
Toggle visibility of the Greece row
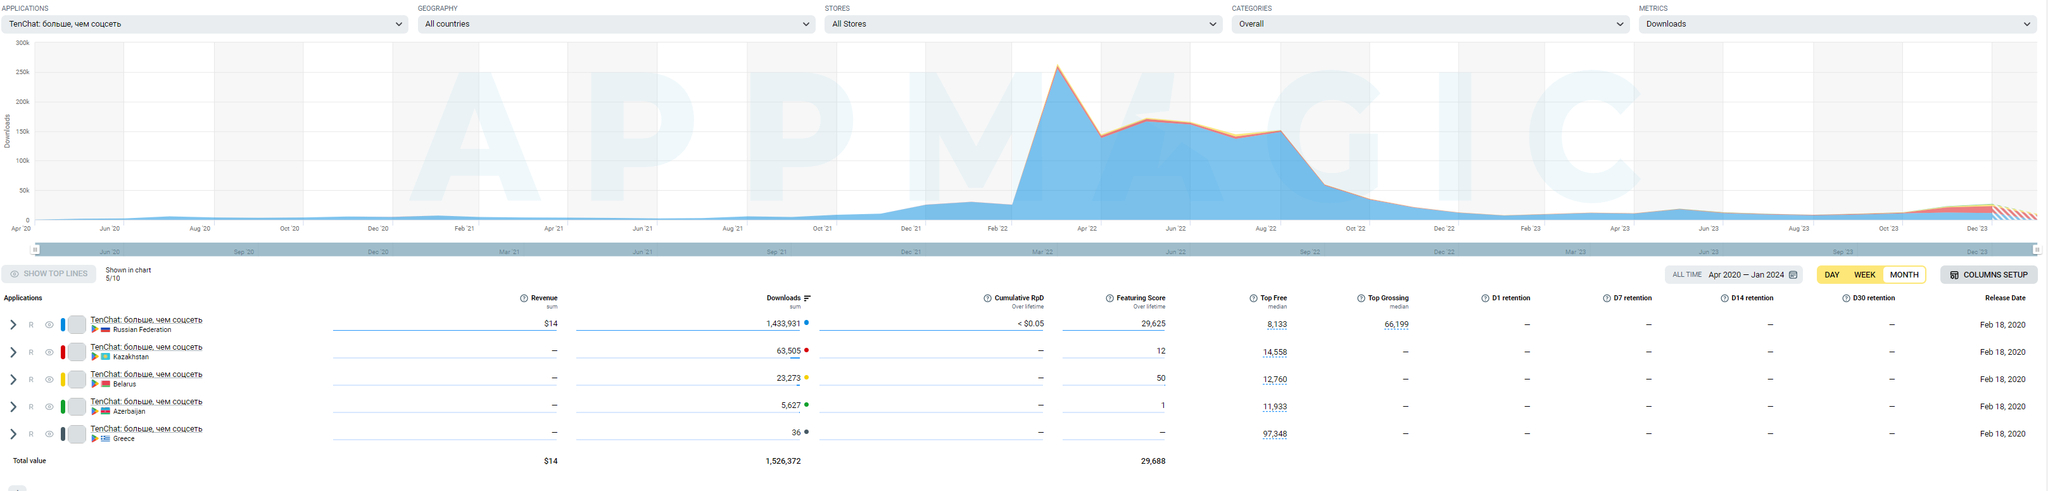(49, 434)
